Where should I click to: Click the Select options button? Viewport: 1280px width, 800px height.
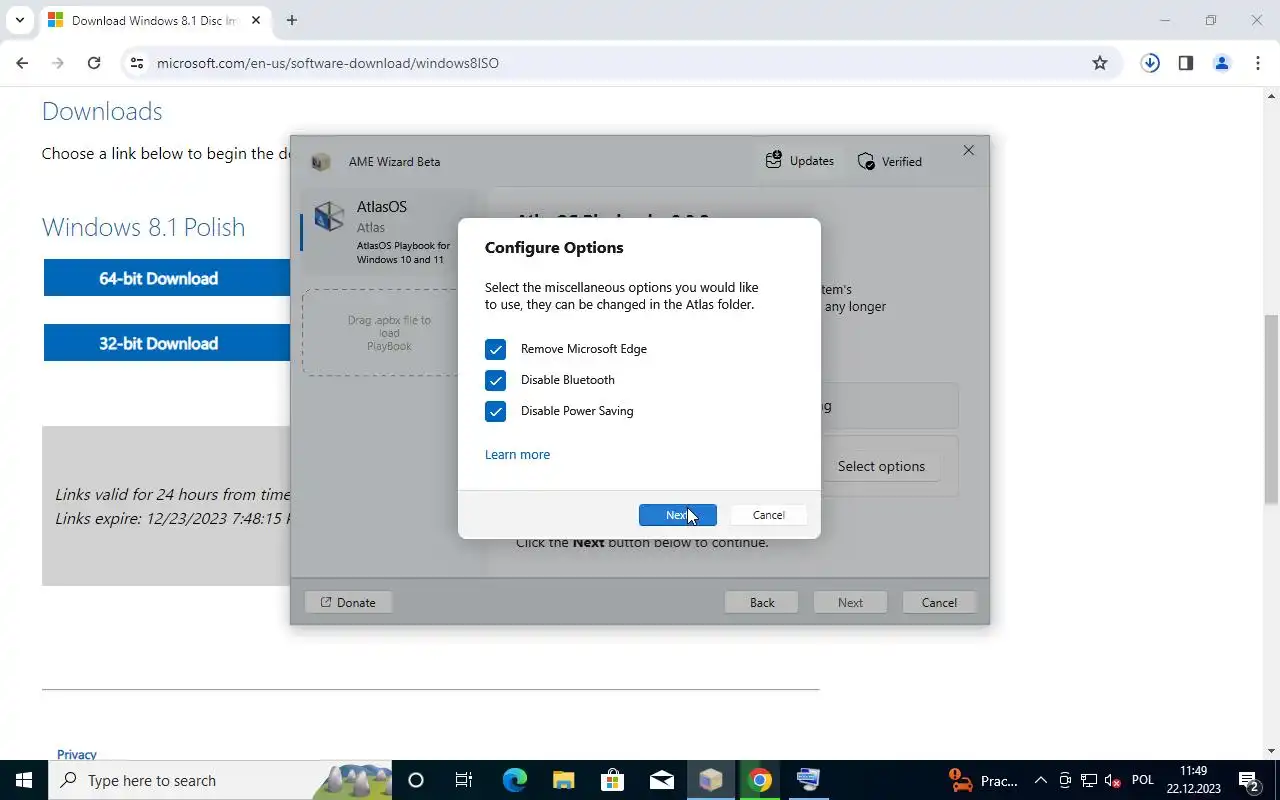(881, 466)
